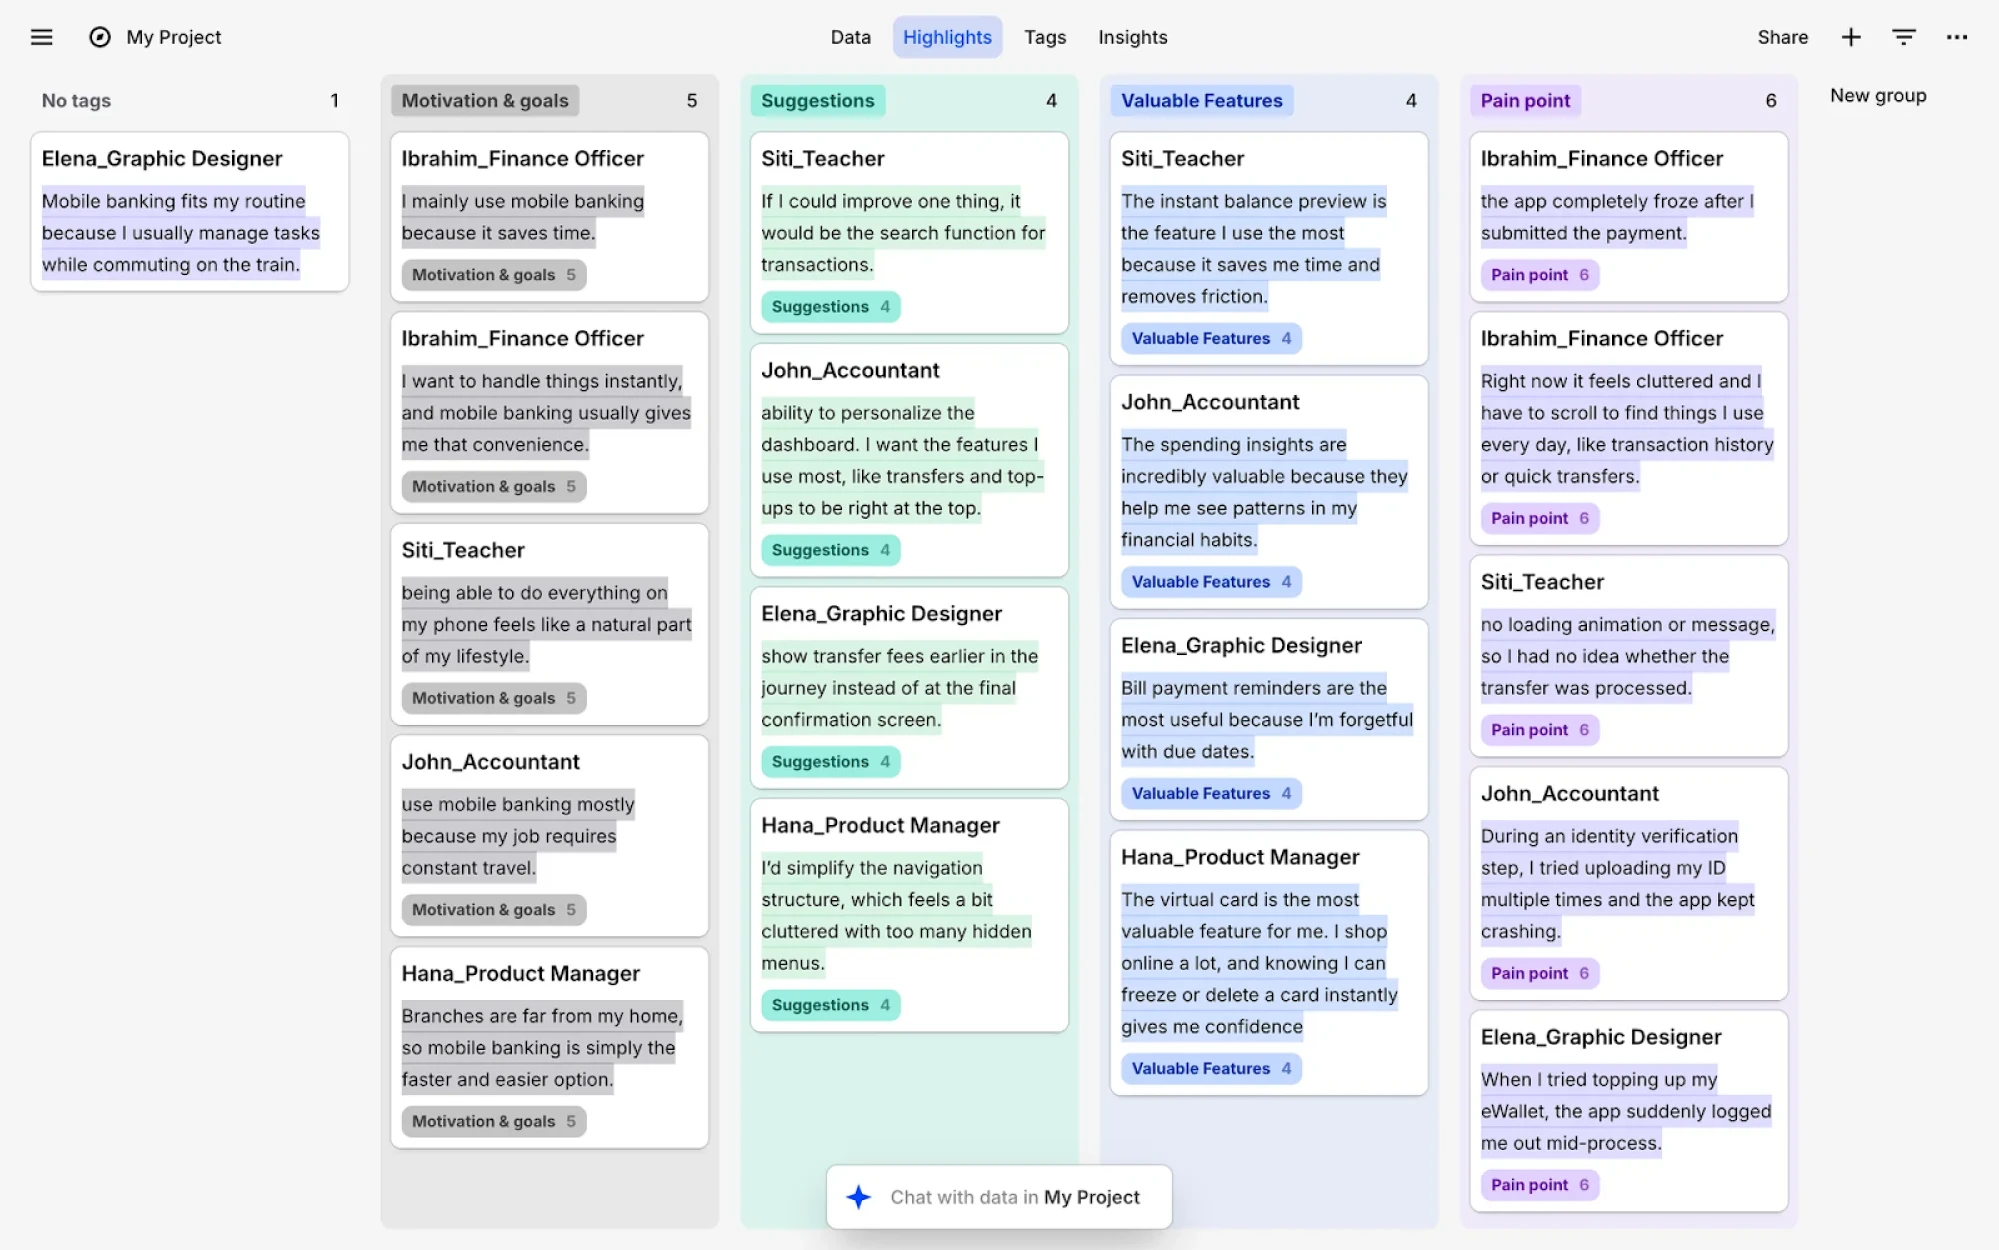
Task: Click the Chat with data input field
Action: click(x=1014, y=1197)
